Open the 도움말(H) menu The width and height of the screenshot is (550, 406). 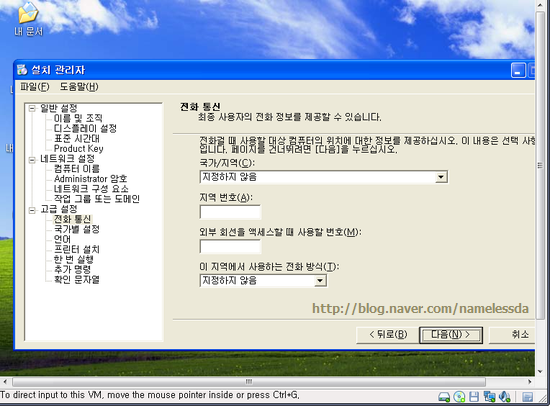click(79, 87)
